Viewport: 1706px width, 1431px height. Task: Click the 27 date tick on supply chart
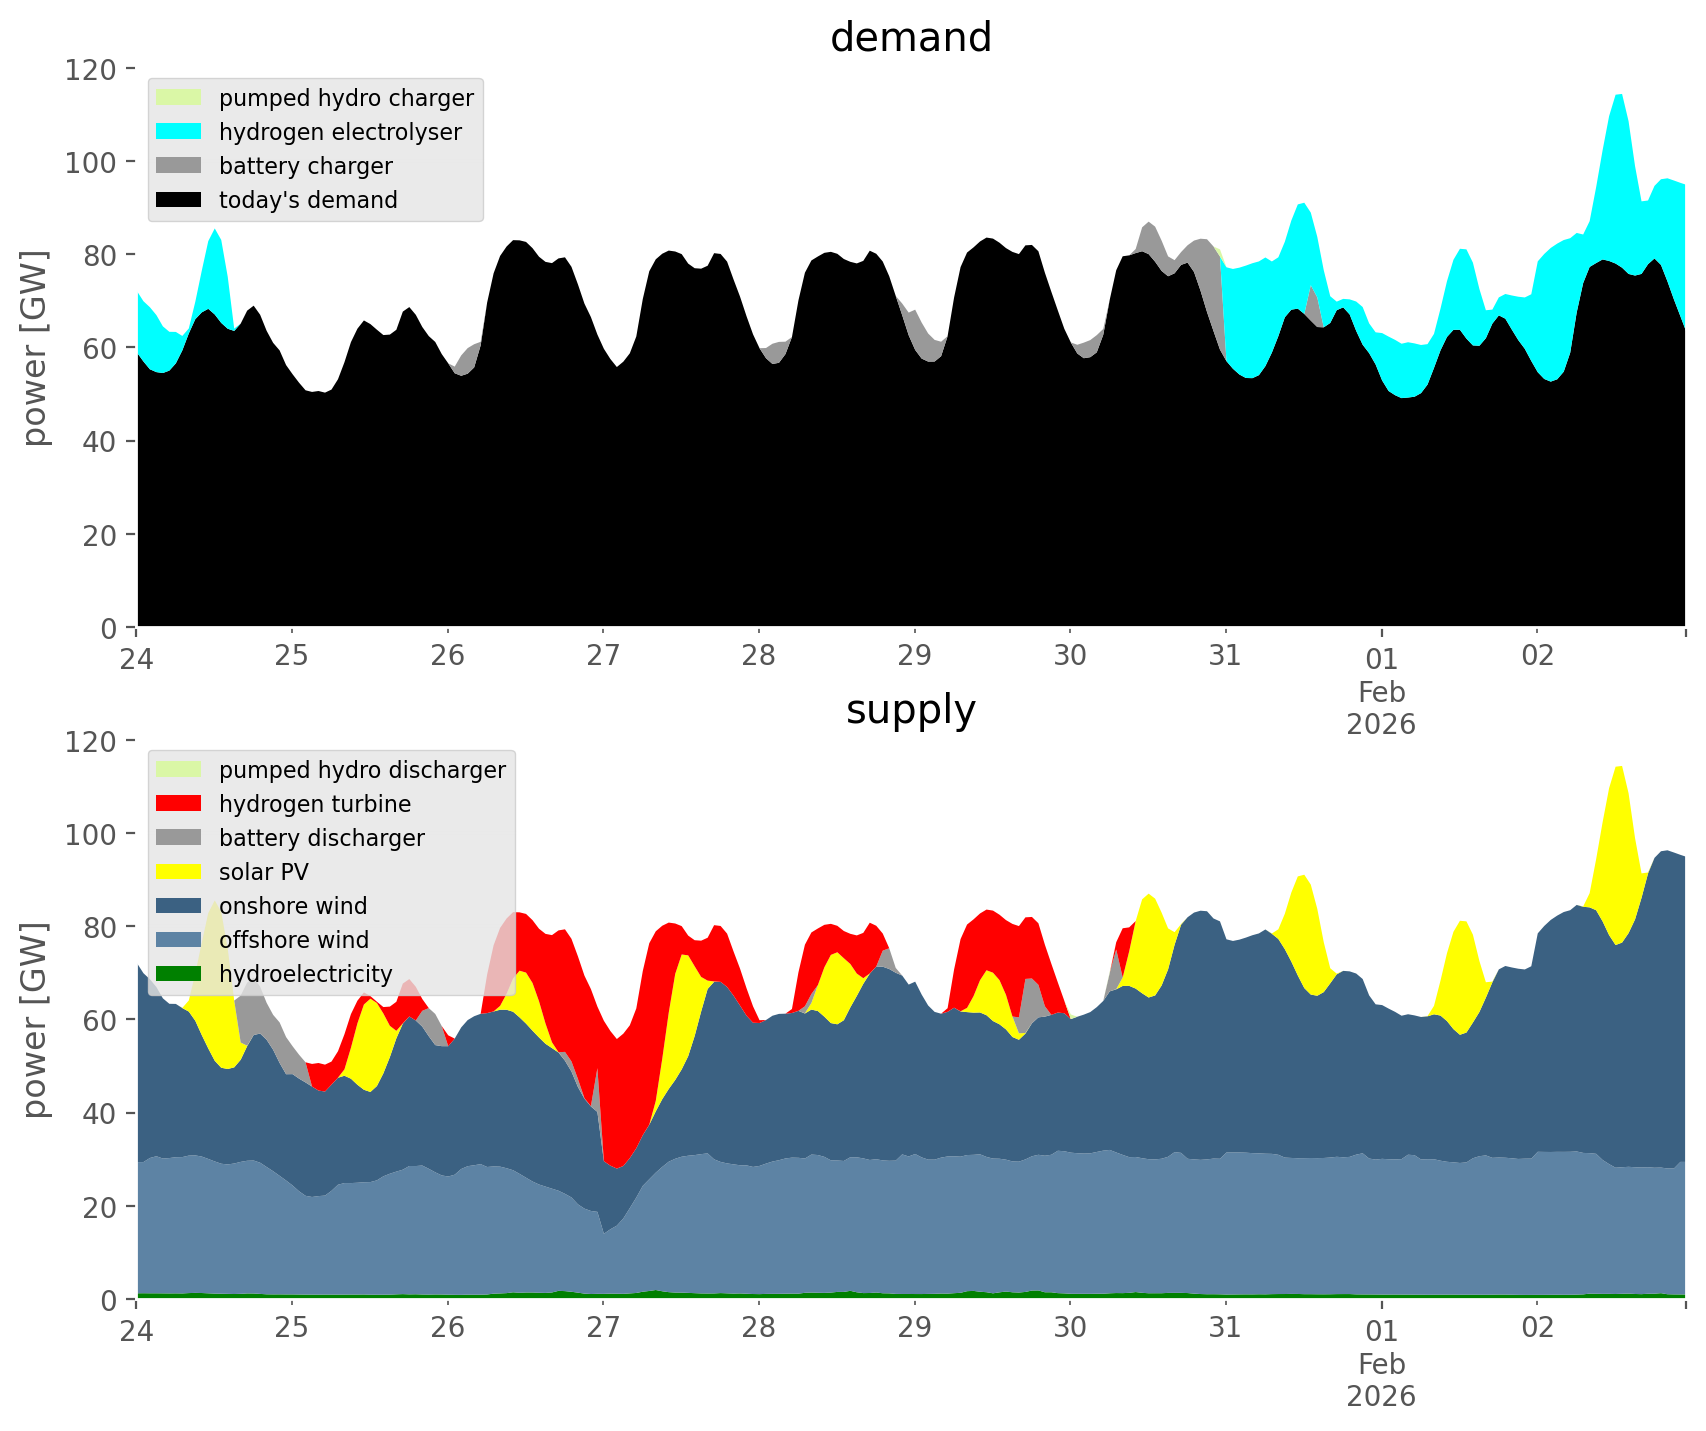(603, 1328)
